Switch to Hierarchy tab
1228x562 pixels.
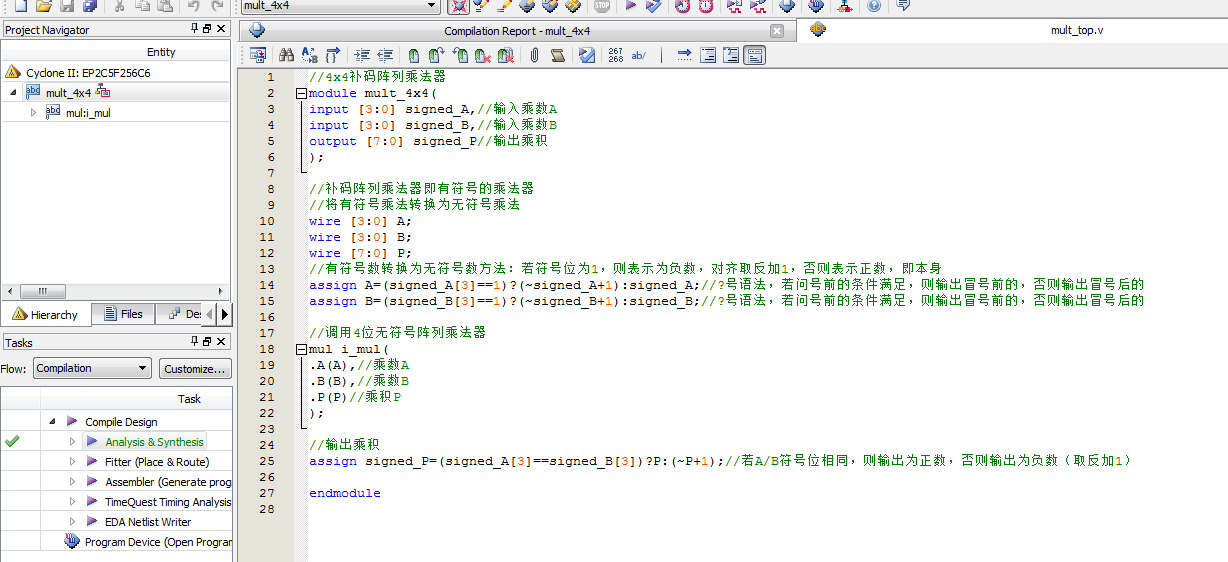click(x=46, y=314)
